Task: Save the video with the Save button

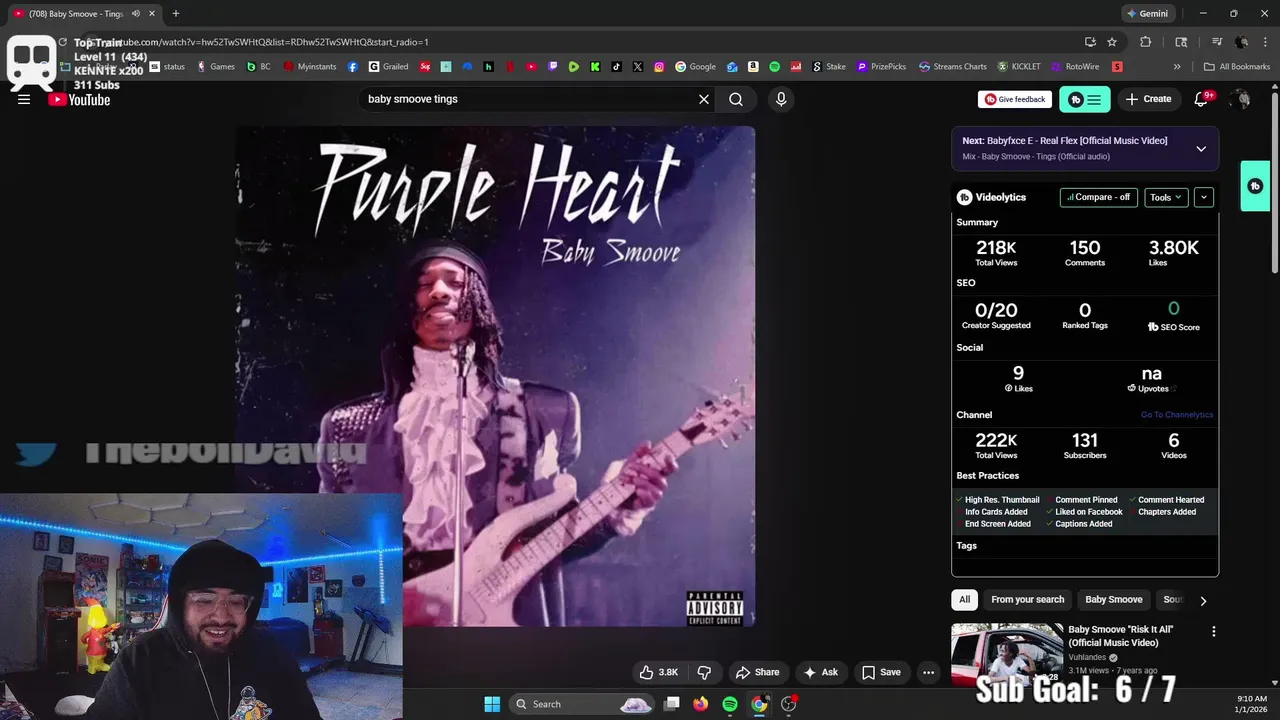Action: 881,672
